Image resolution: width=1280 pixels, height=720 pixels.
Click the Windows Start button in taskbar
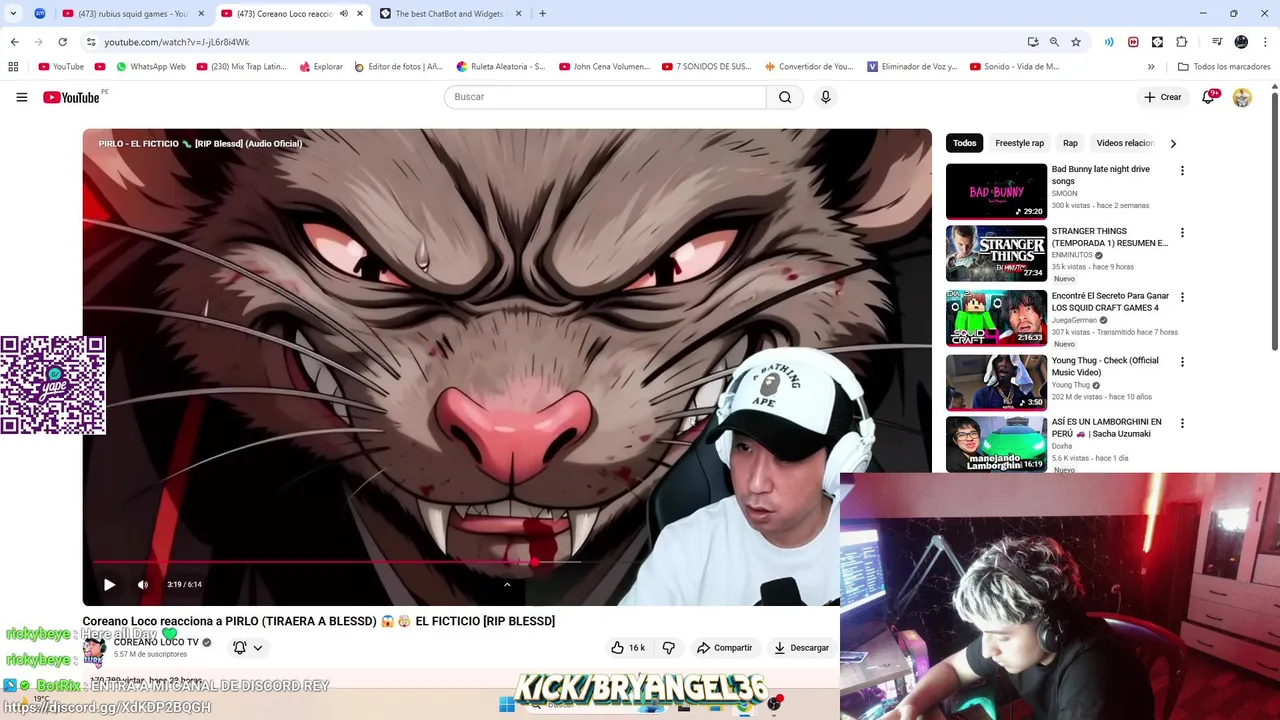point(507,705)
